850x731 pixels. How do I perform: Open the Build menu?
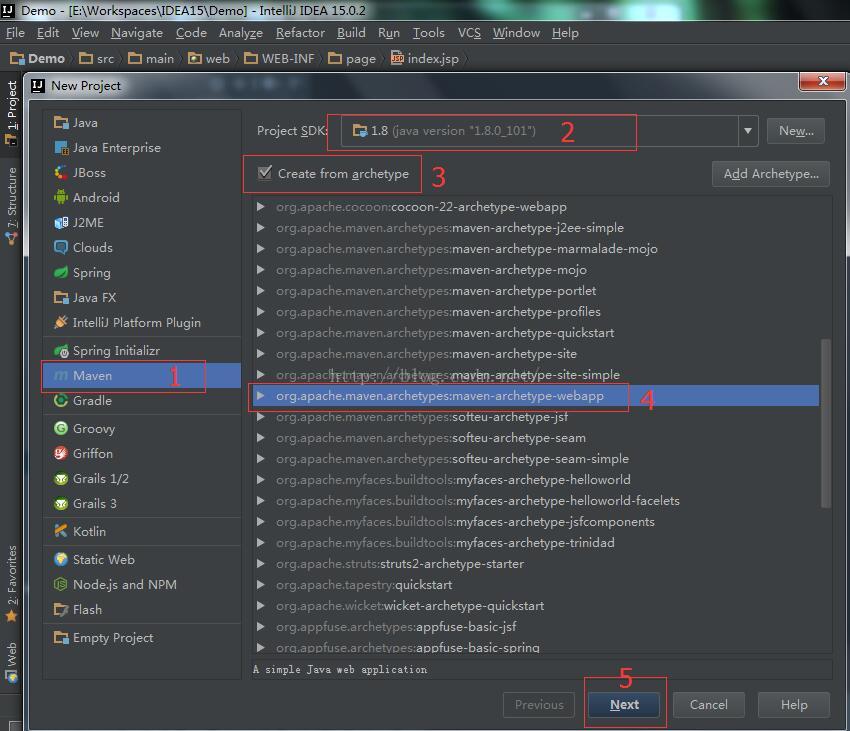[x=351, y=33]
